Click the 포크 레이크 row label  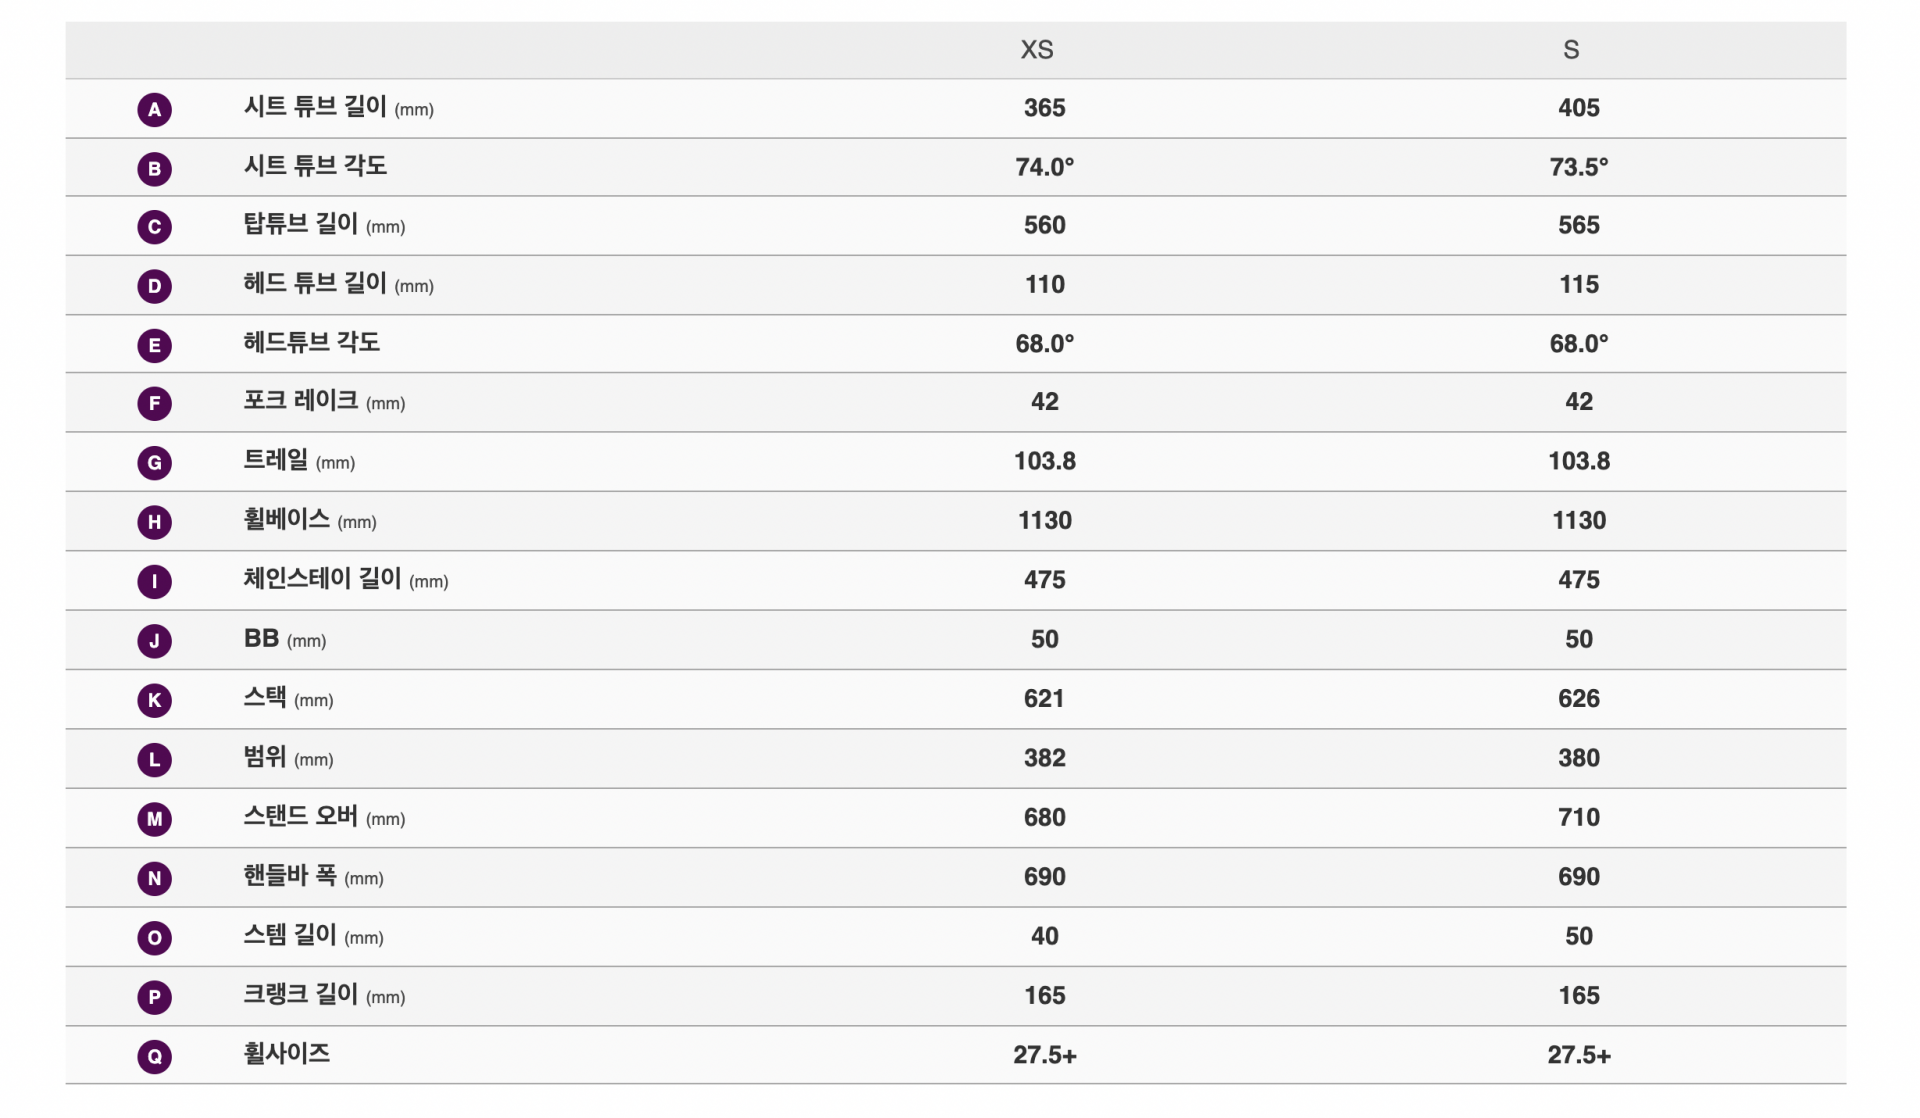click(x=324, y=402)
